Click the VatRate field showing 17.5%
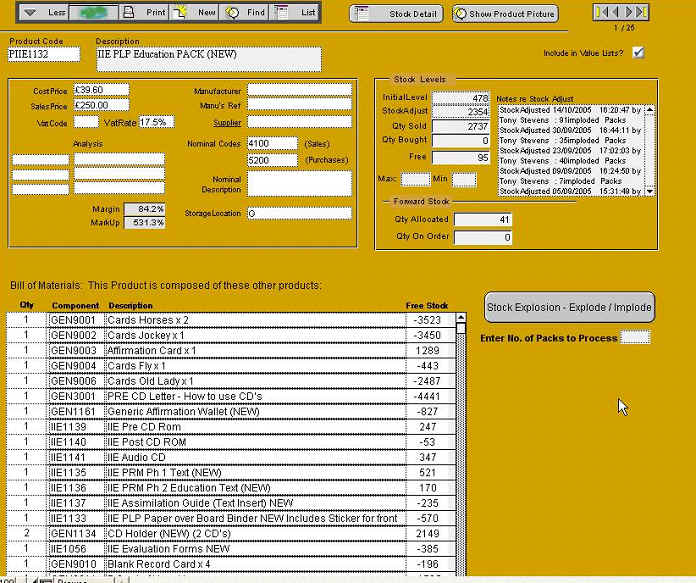This screenshot has width=696, height=583. click(x=156, y=122)
